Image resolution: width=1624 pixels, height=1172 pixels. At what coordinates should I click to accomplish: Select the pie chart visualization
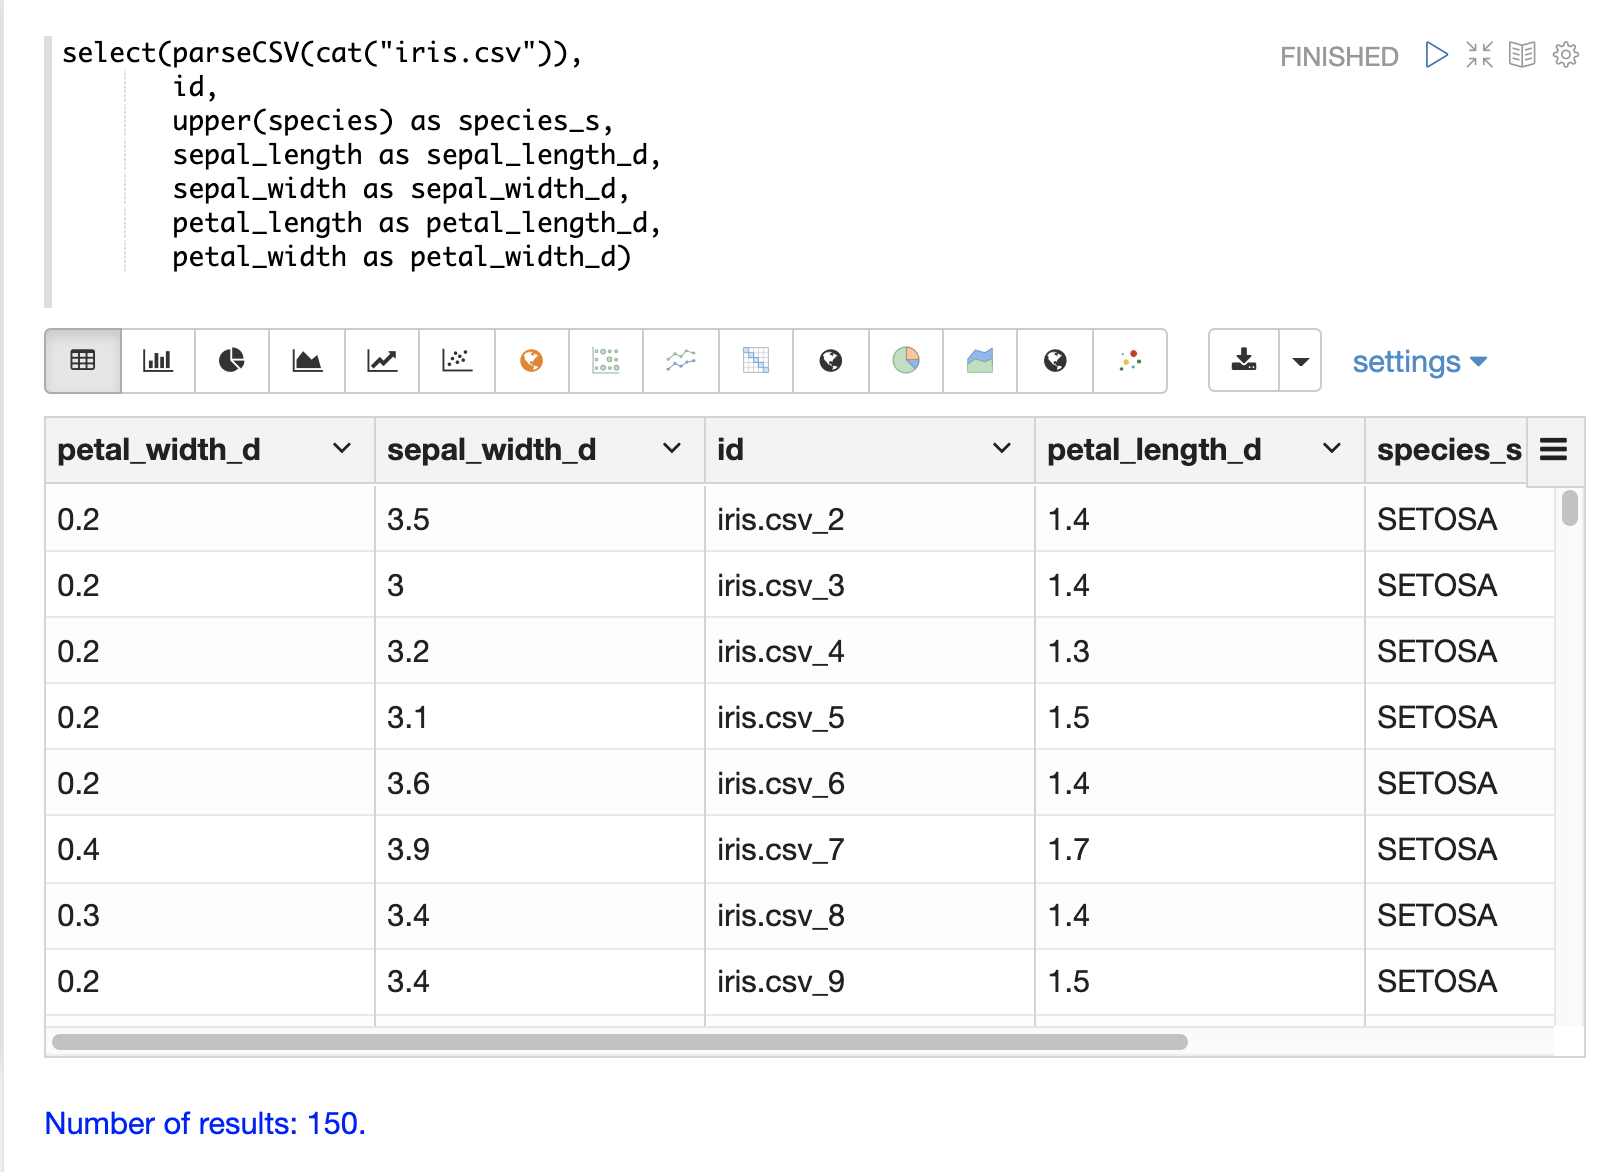232,361
